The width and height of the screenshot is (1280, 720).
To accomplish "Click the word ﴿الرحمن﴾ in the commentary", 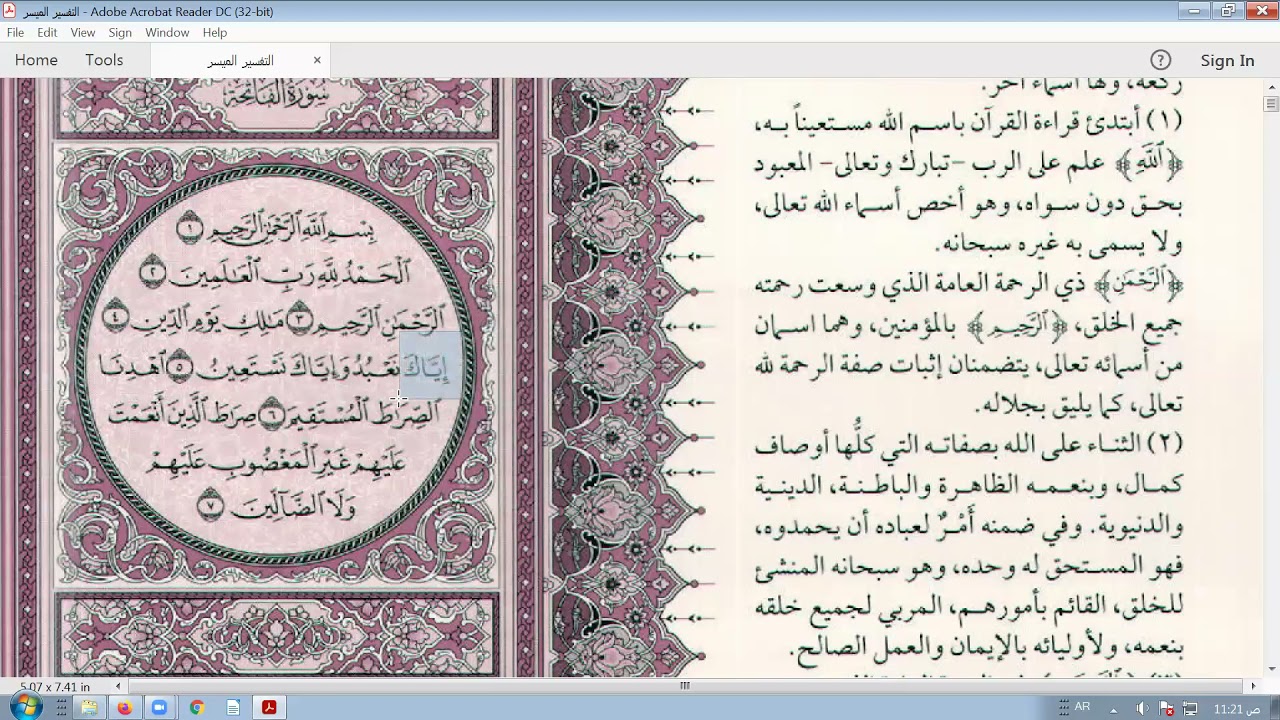I will tap(1139, 284).
